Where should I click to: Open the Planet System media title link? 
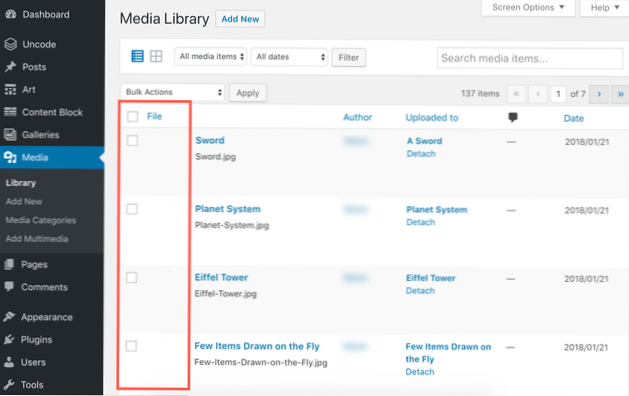click(x=228, y=209)
